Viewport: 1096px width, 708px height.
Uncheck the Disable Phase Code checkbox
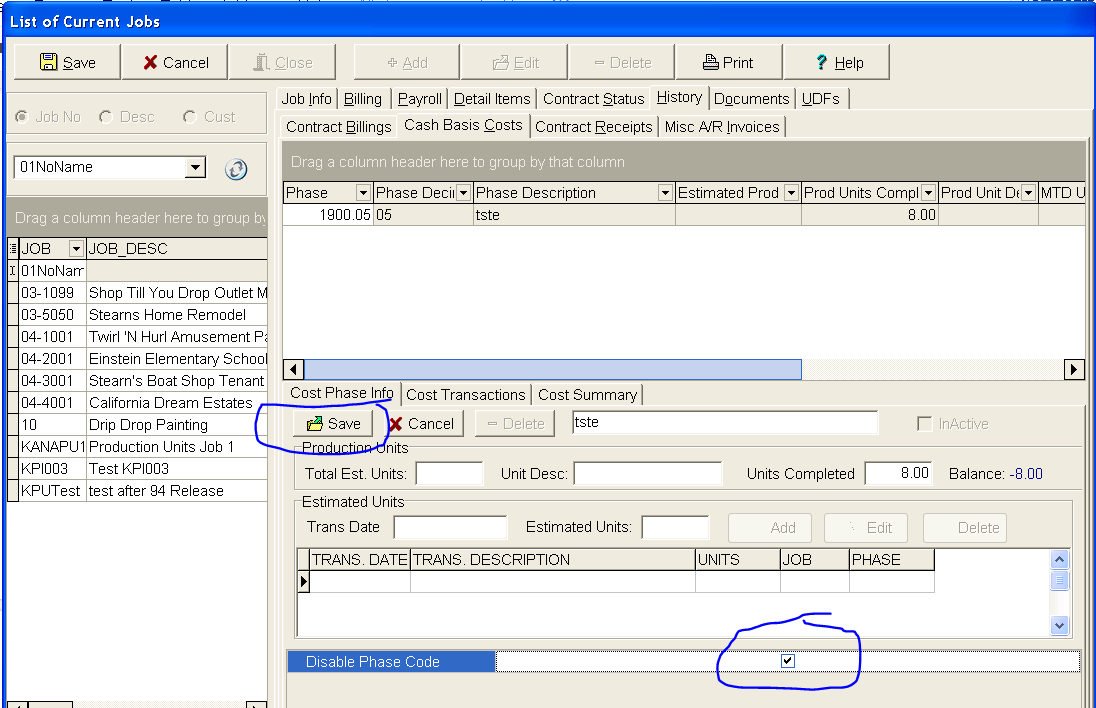[788, 660]
